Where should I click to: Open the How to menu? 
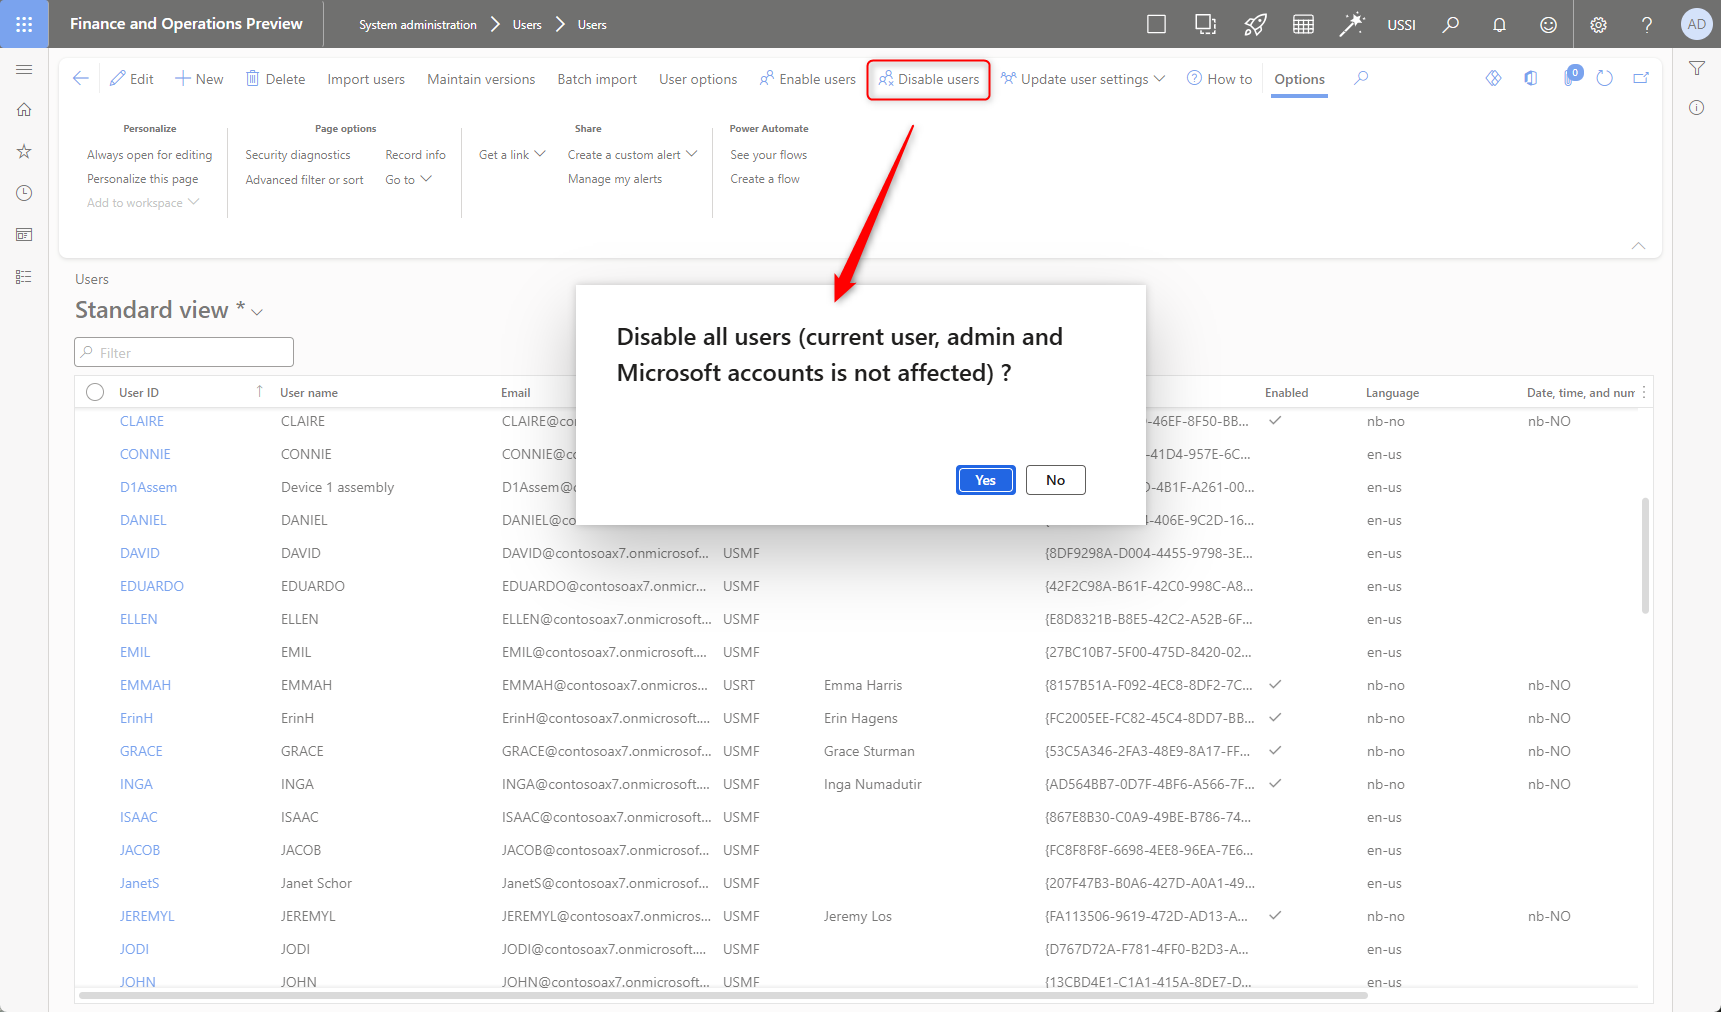(x=1219, y=79)
